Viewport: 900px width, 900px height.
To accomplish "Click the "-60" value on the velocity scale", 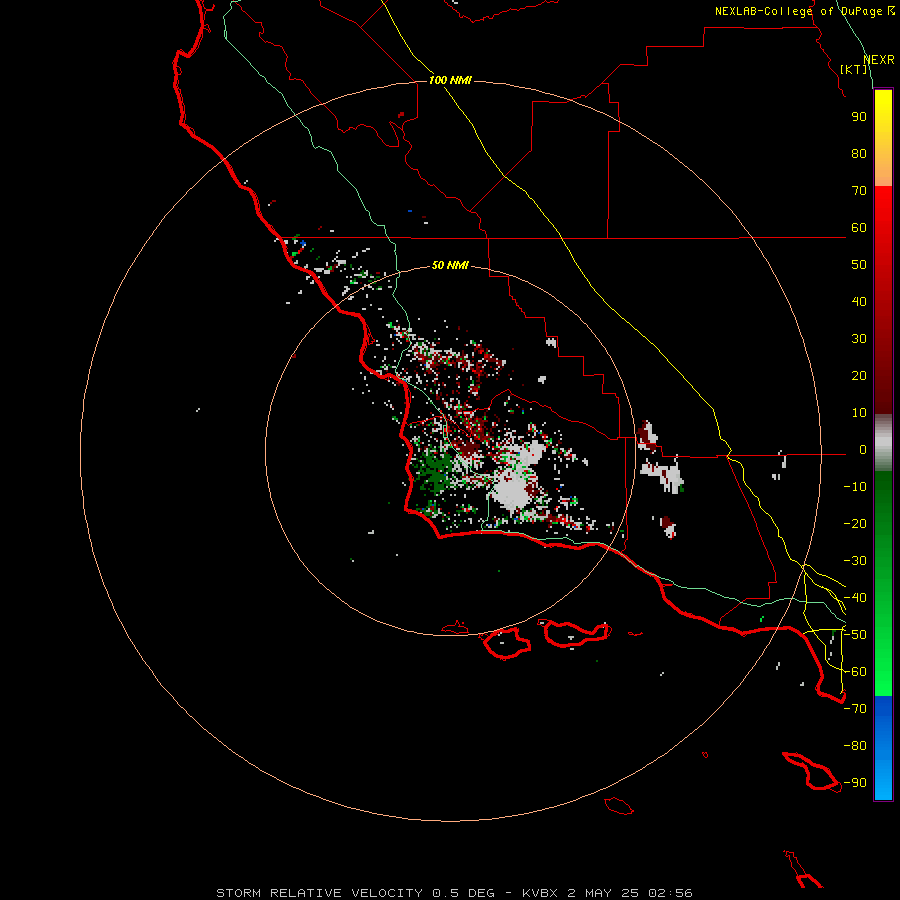I will click(855, 672).
